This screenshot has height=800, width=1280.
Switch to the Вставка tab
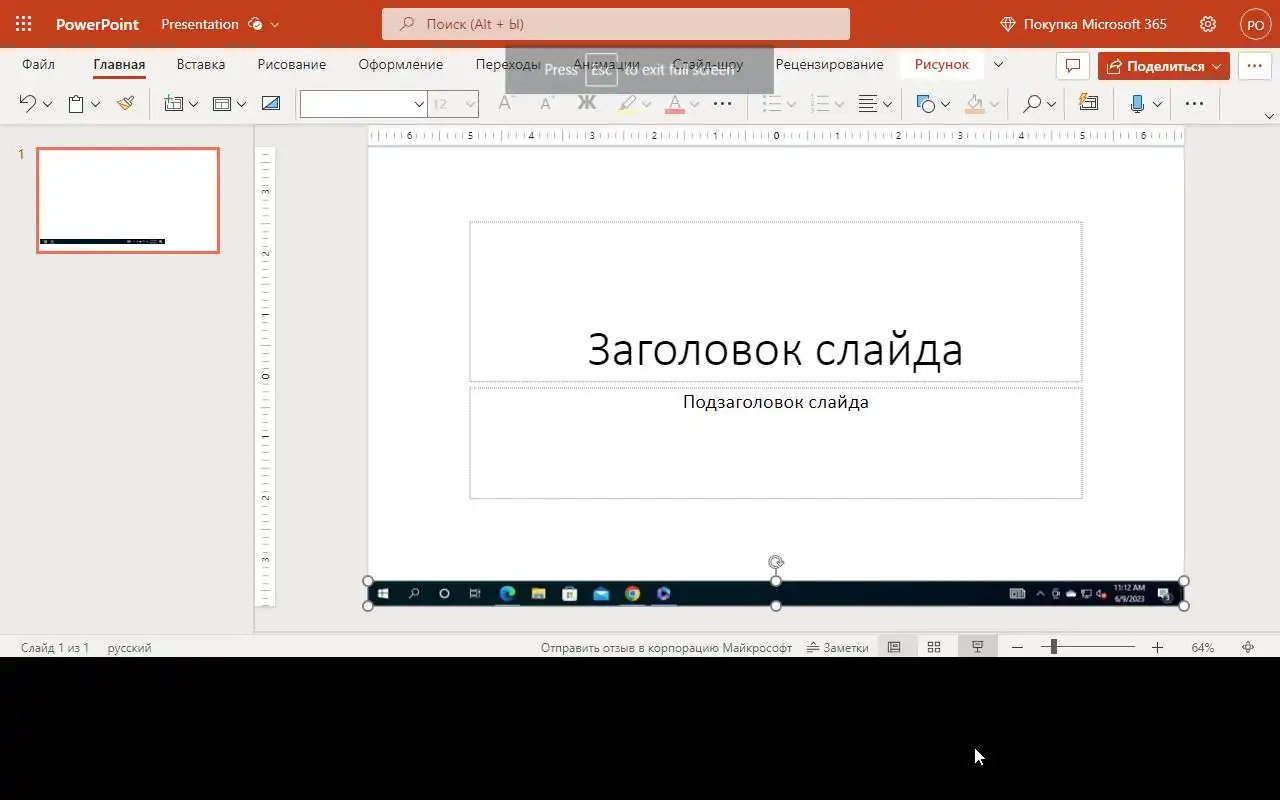[201, 65]
